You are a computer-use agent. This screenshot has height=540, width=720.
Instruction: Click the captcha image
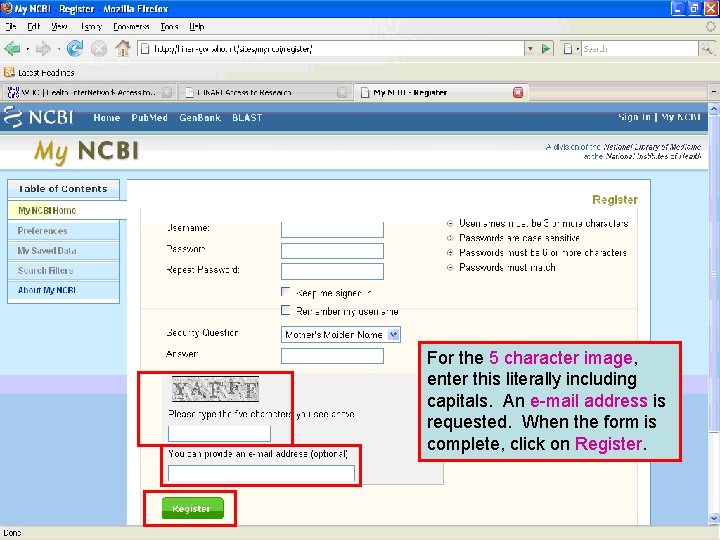click(215, 389)
